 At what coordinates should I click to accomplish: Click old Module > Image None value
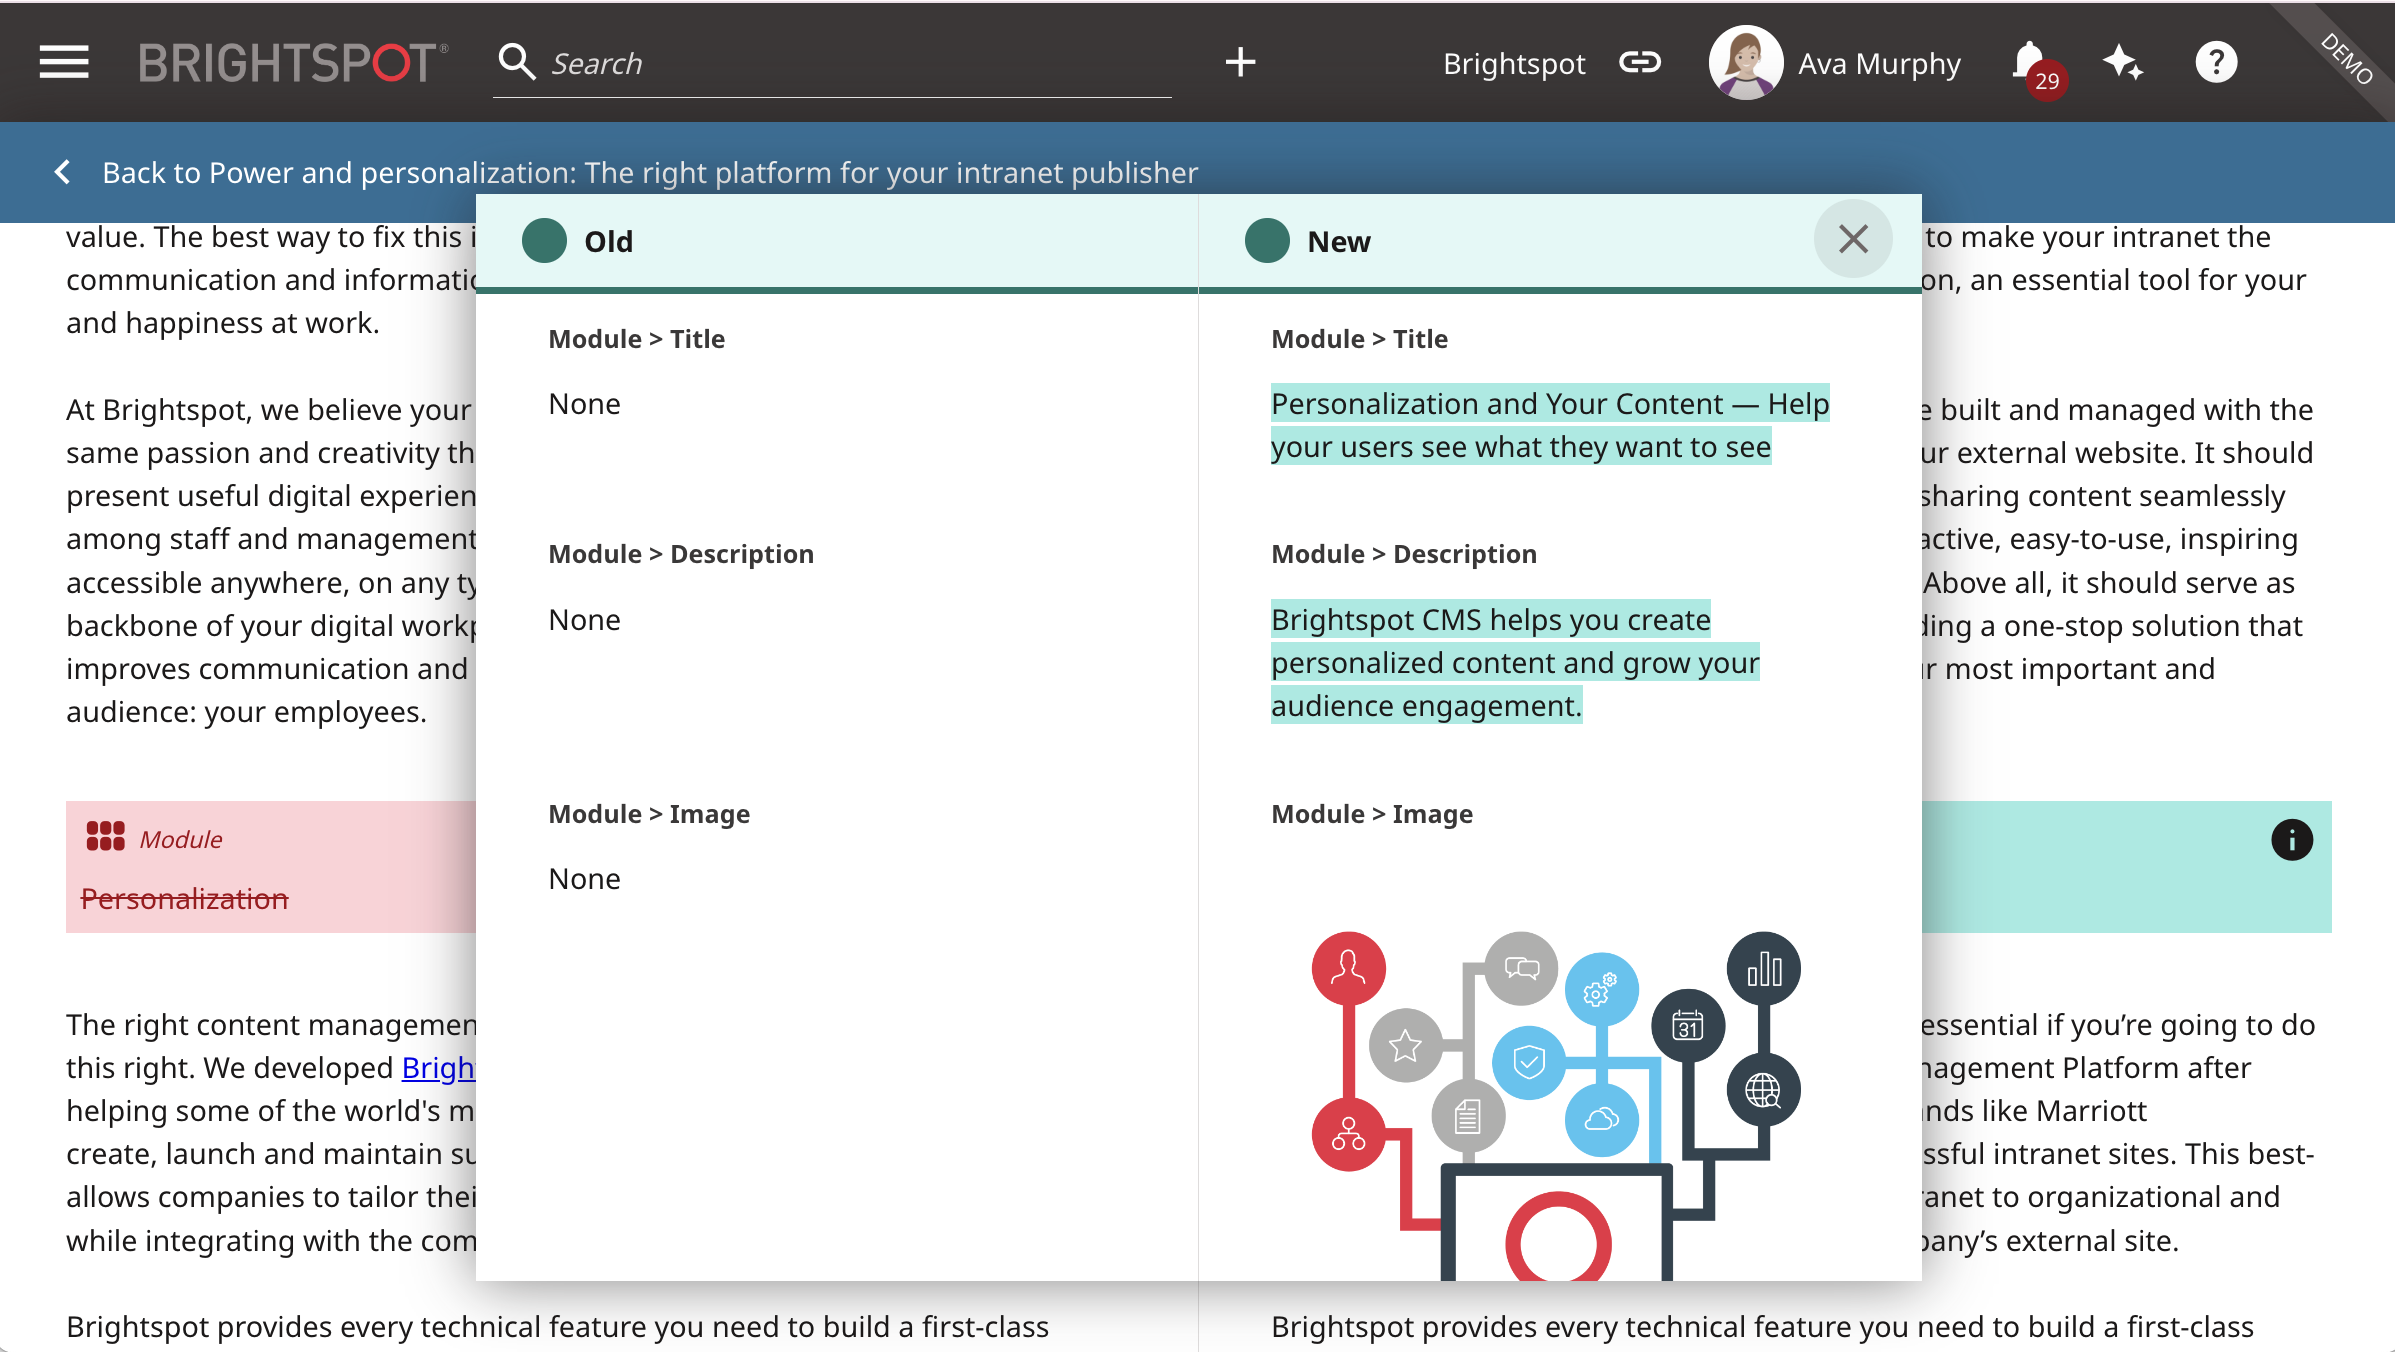584,879
